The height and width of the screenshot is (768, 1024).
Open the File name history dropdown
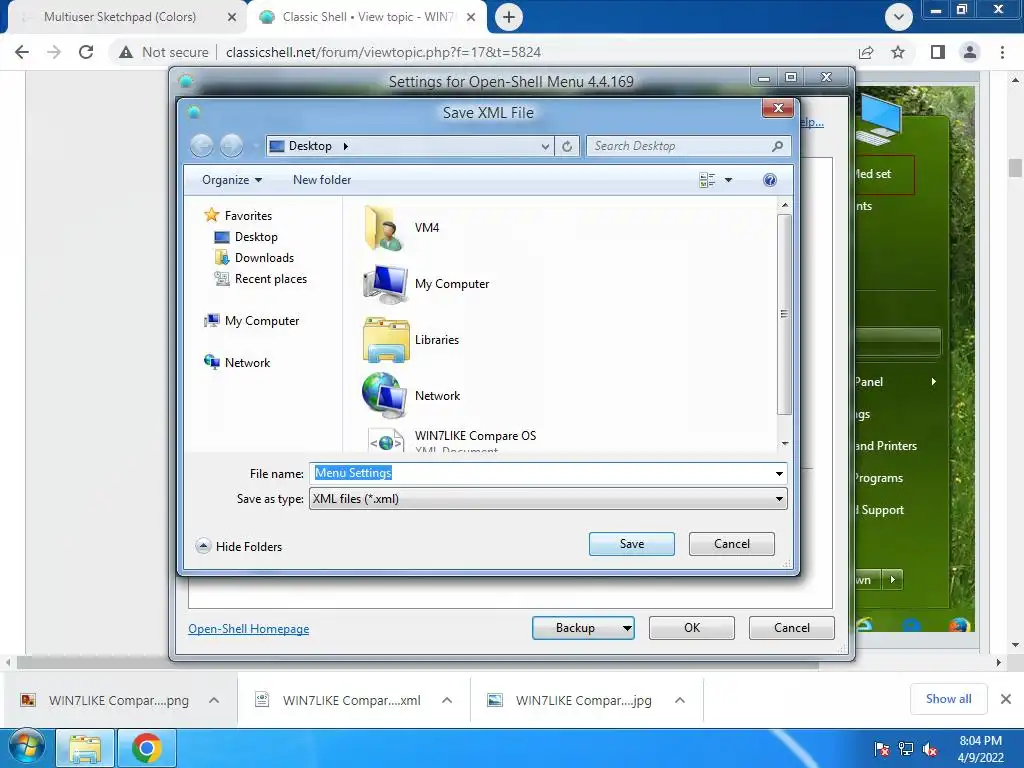pos(779,473)
